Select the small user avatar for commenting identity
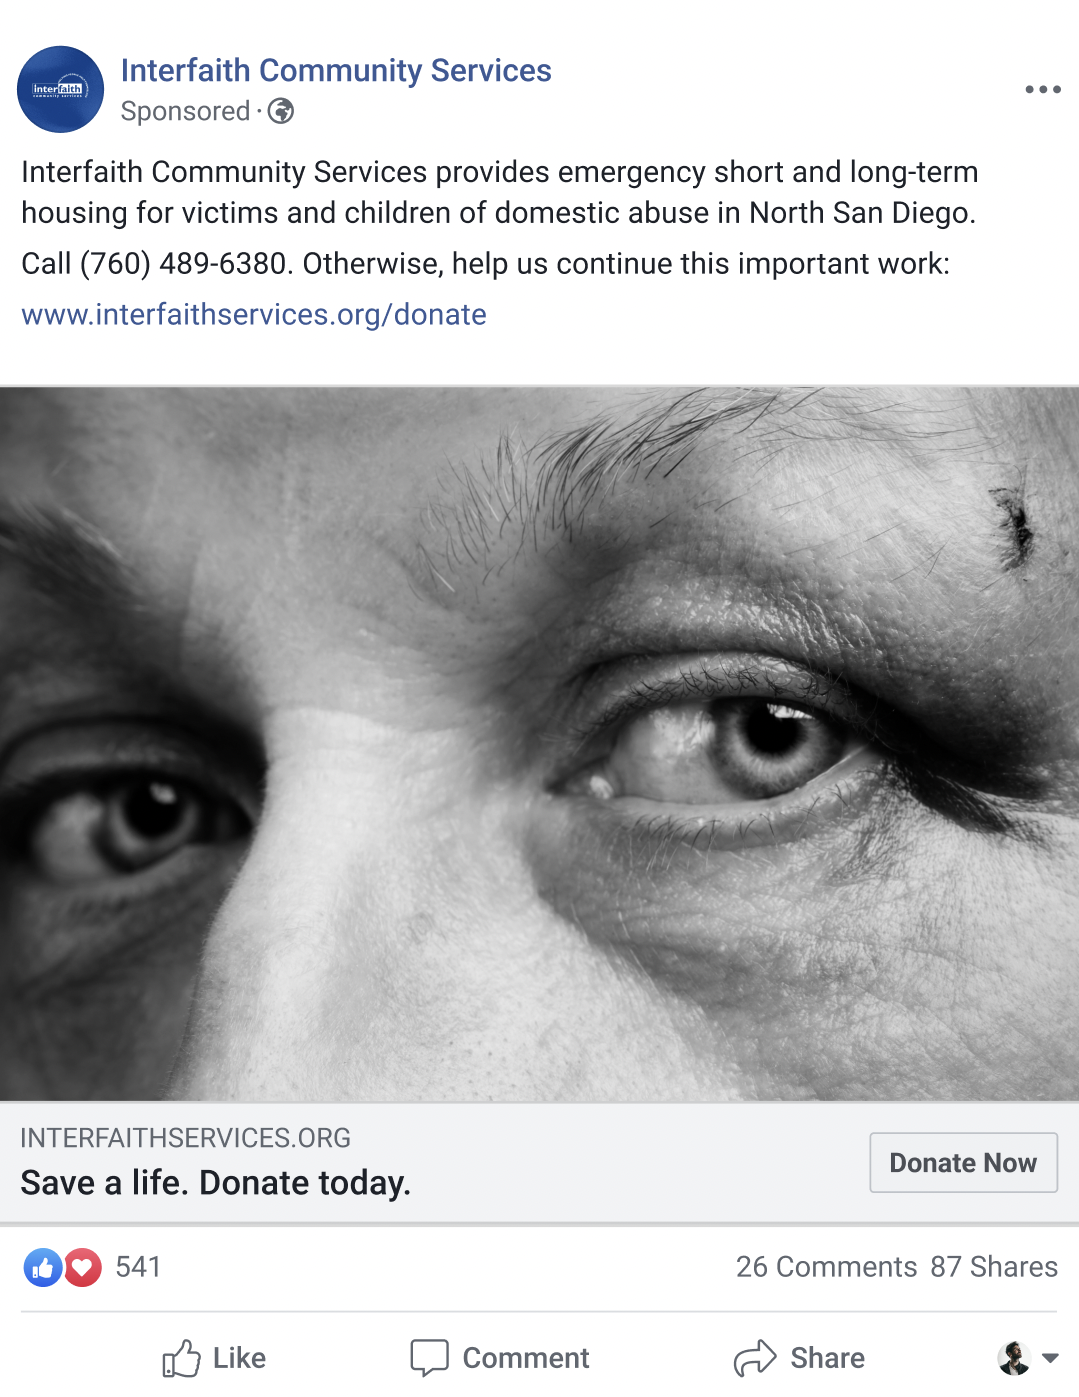The height and width of the screenshot is (1397, 1079). [1014, 1358]
